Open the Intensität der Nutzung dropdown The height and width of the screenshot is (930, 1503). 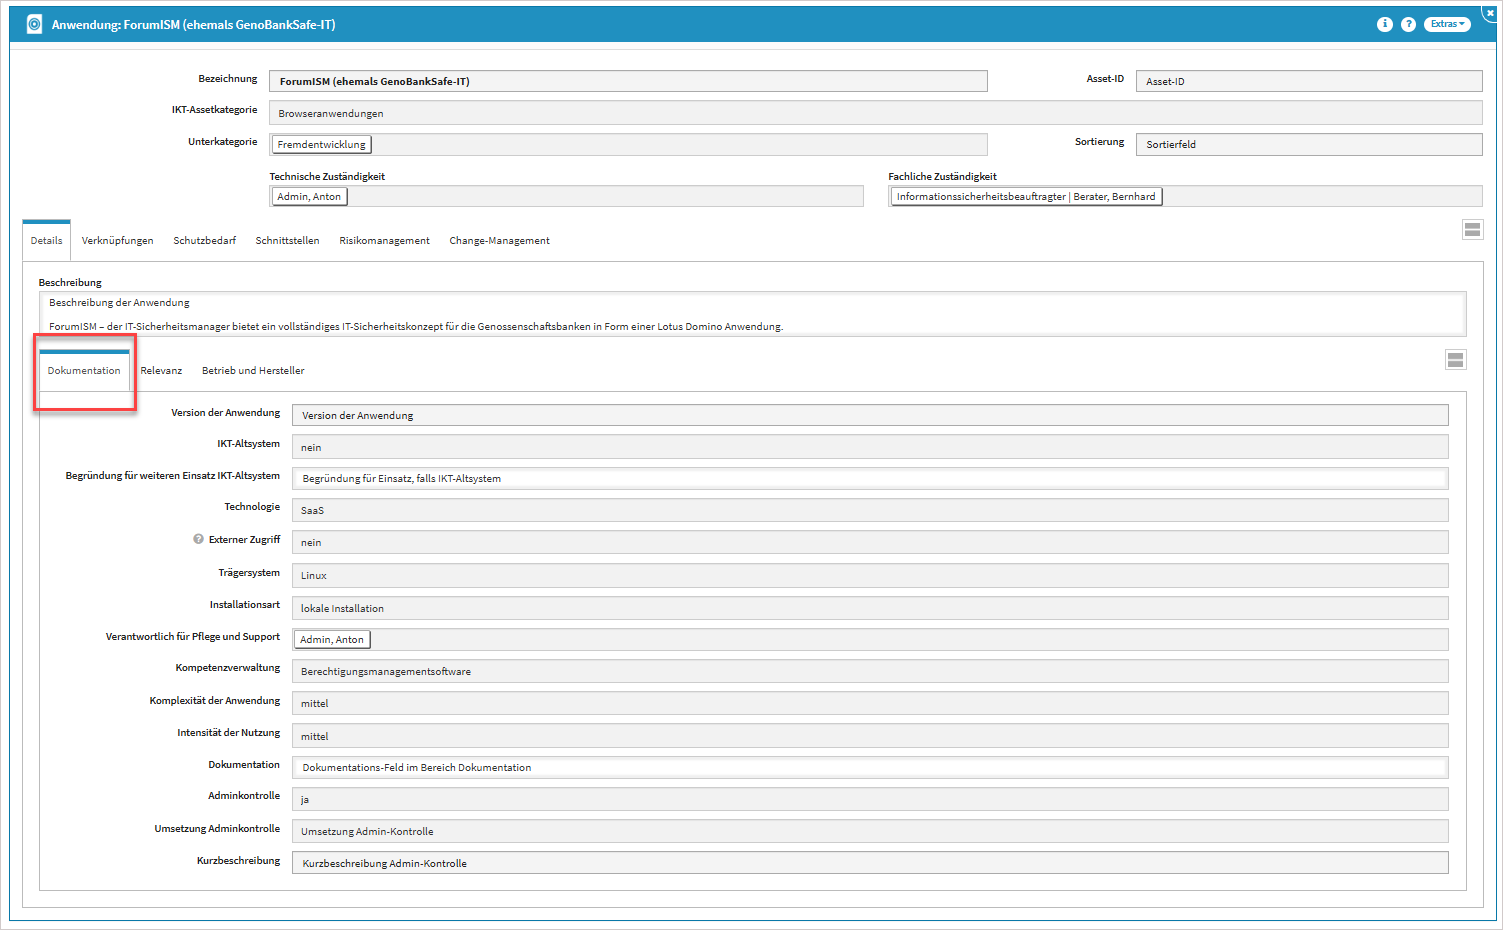[870, 736]
